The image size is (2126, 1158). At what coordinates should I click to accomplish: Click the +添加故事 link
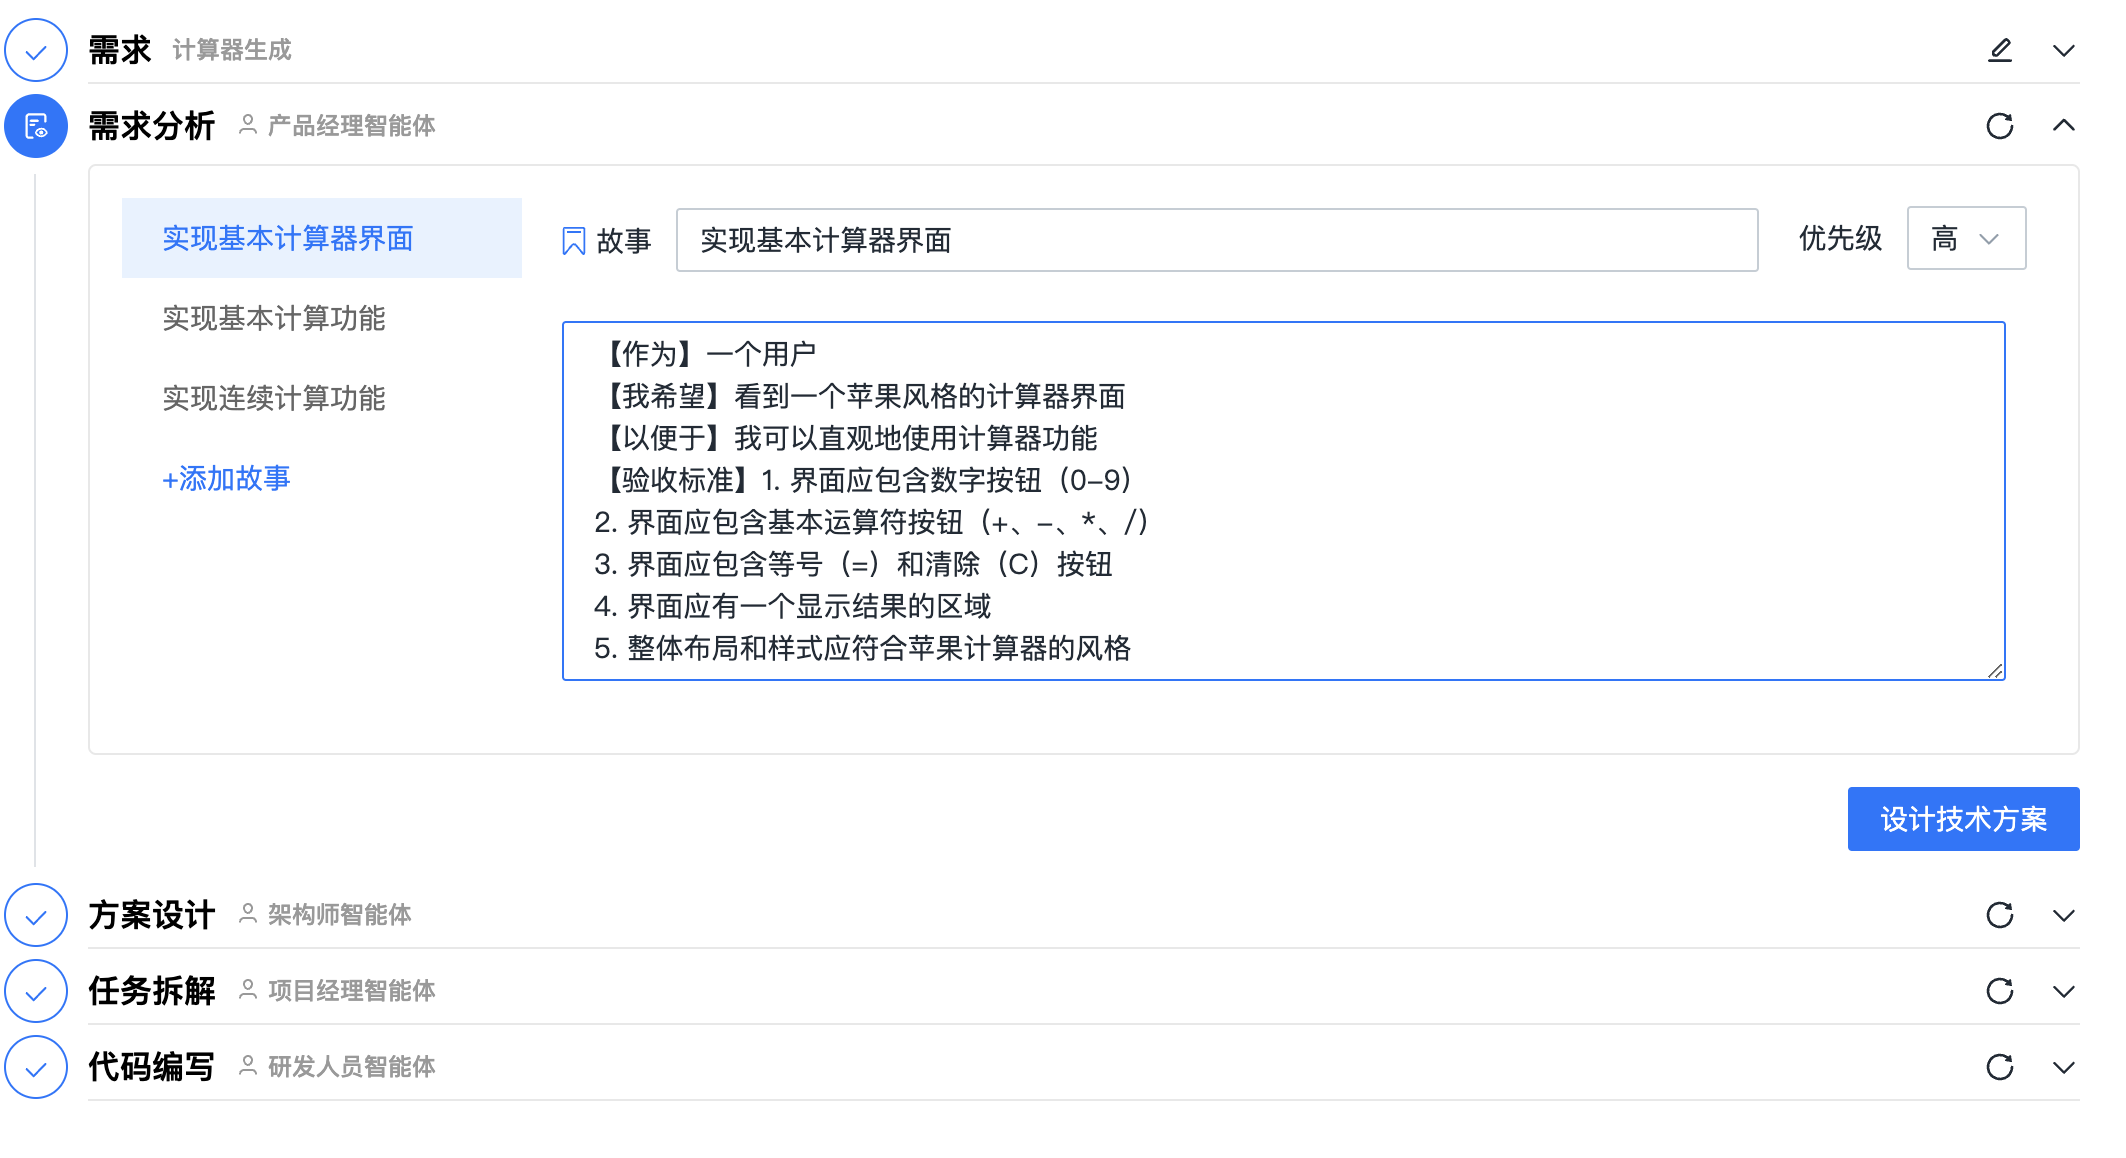click(227, 479)
